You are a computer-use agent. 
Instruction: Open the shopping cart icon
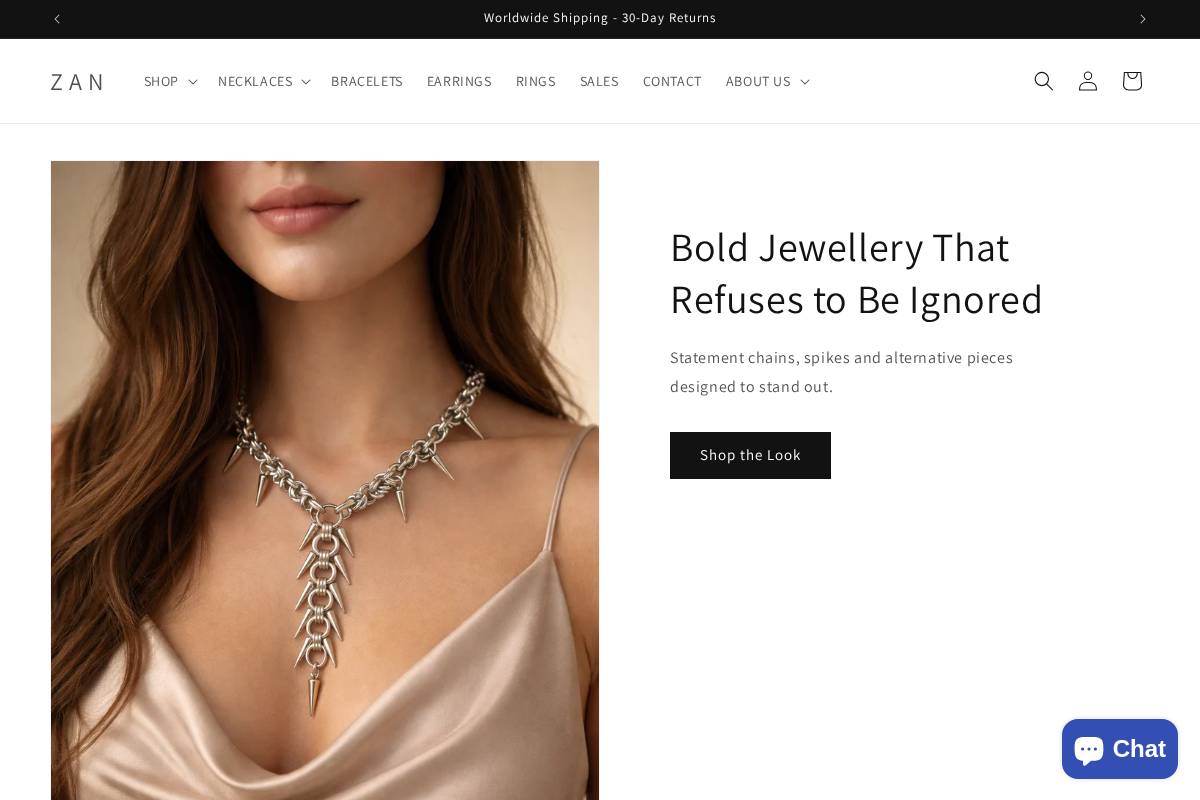point(1131,81)
